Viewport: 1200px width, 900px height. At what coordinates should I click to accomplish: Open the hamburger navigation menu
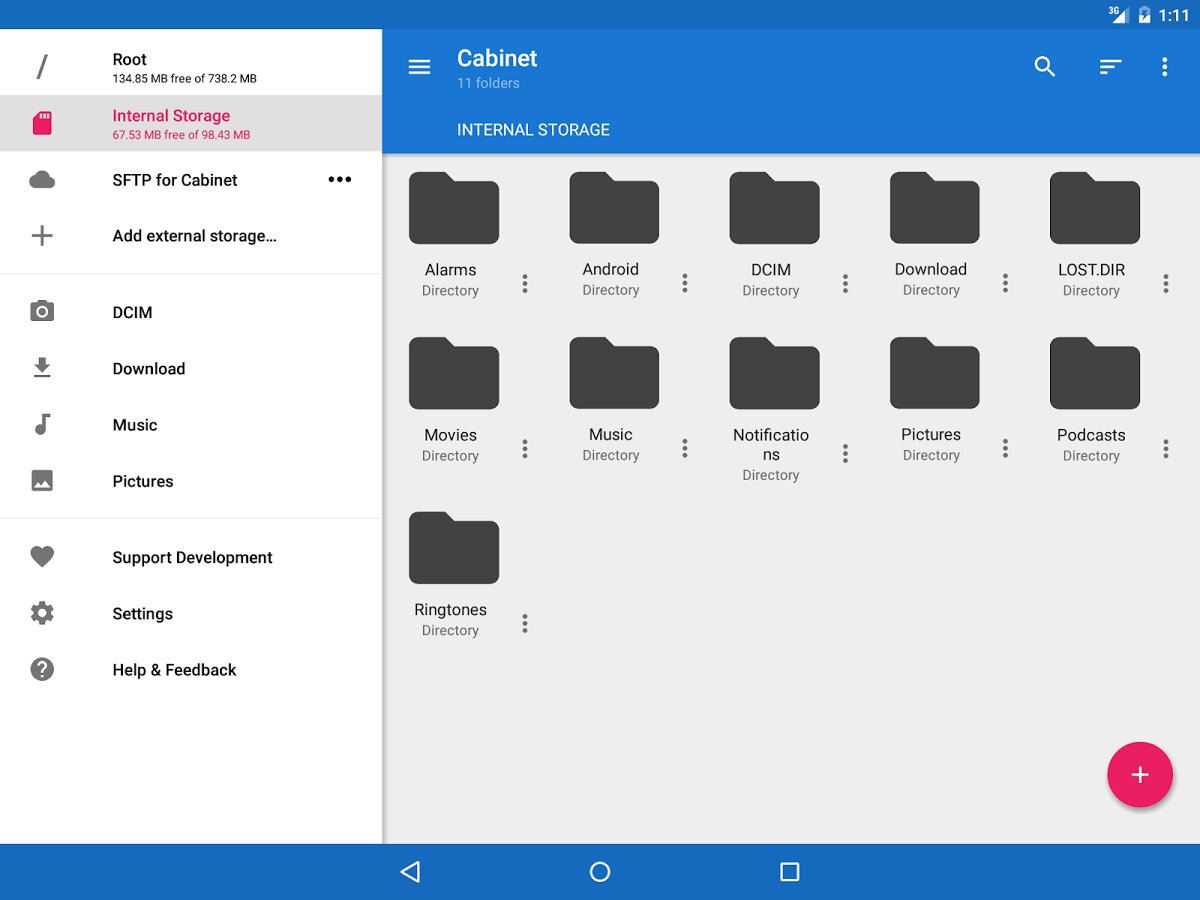[x=420, y=67]
